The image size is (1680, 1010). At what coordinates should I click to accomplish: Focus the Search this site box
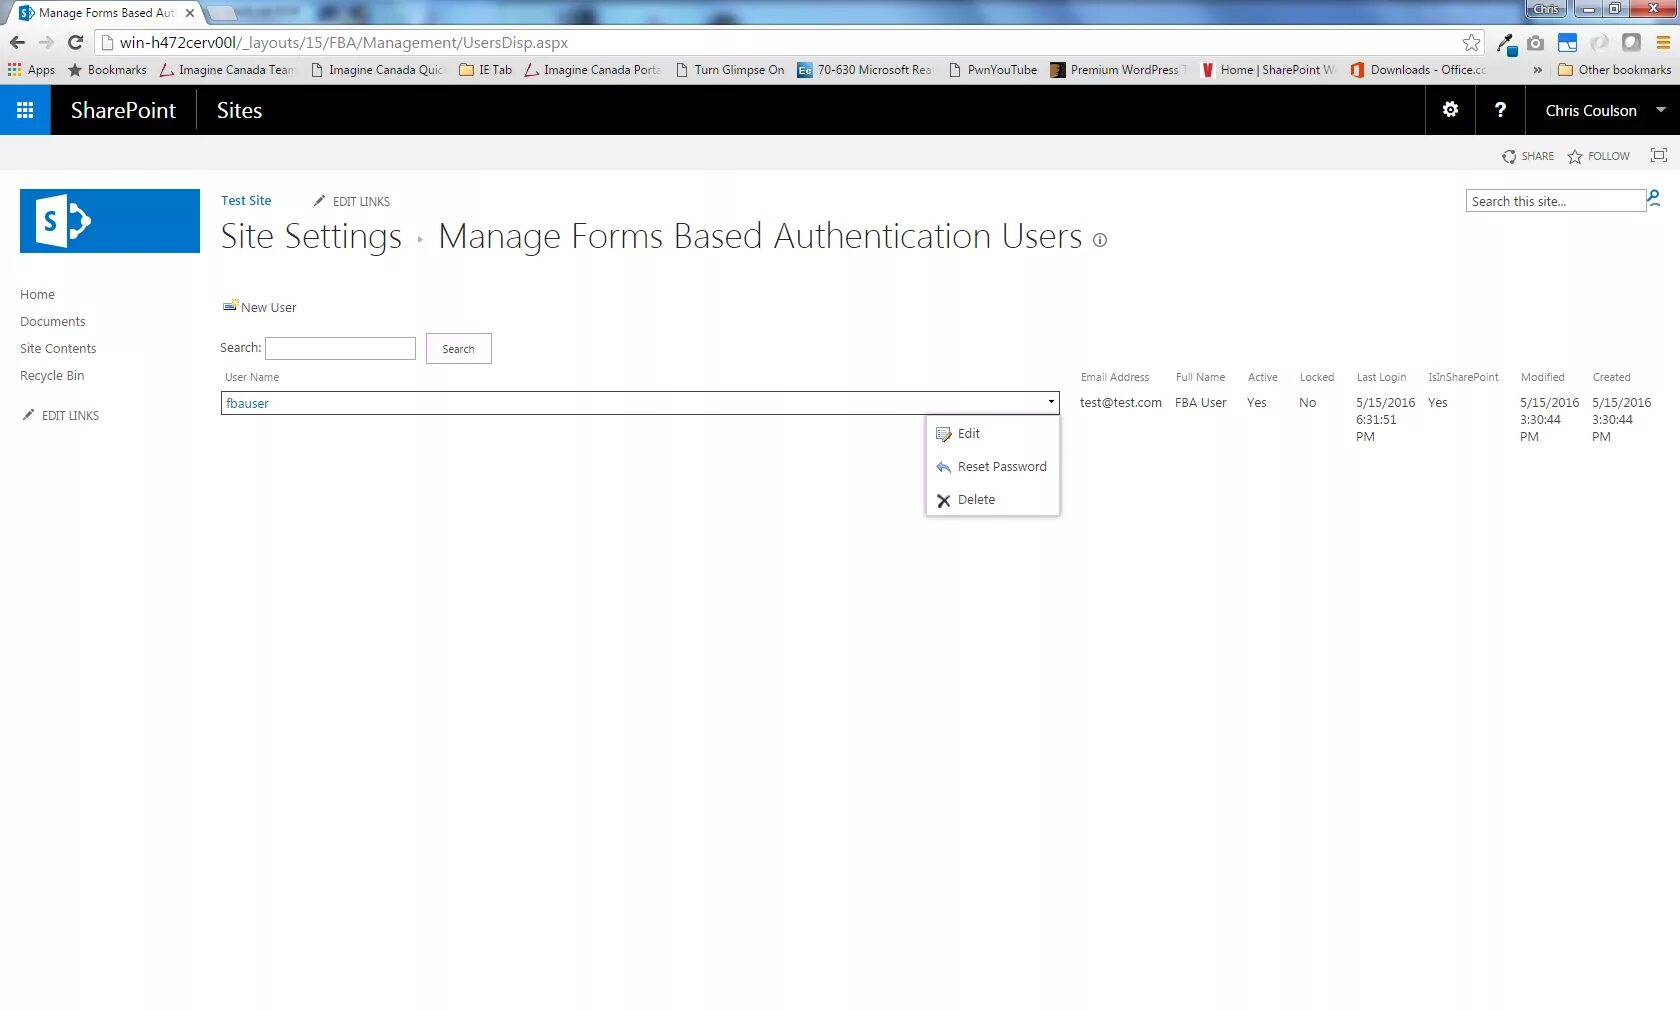point(1555,201)
